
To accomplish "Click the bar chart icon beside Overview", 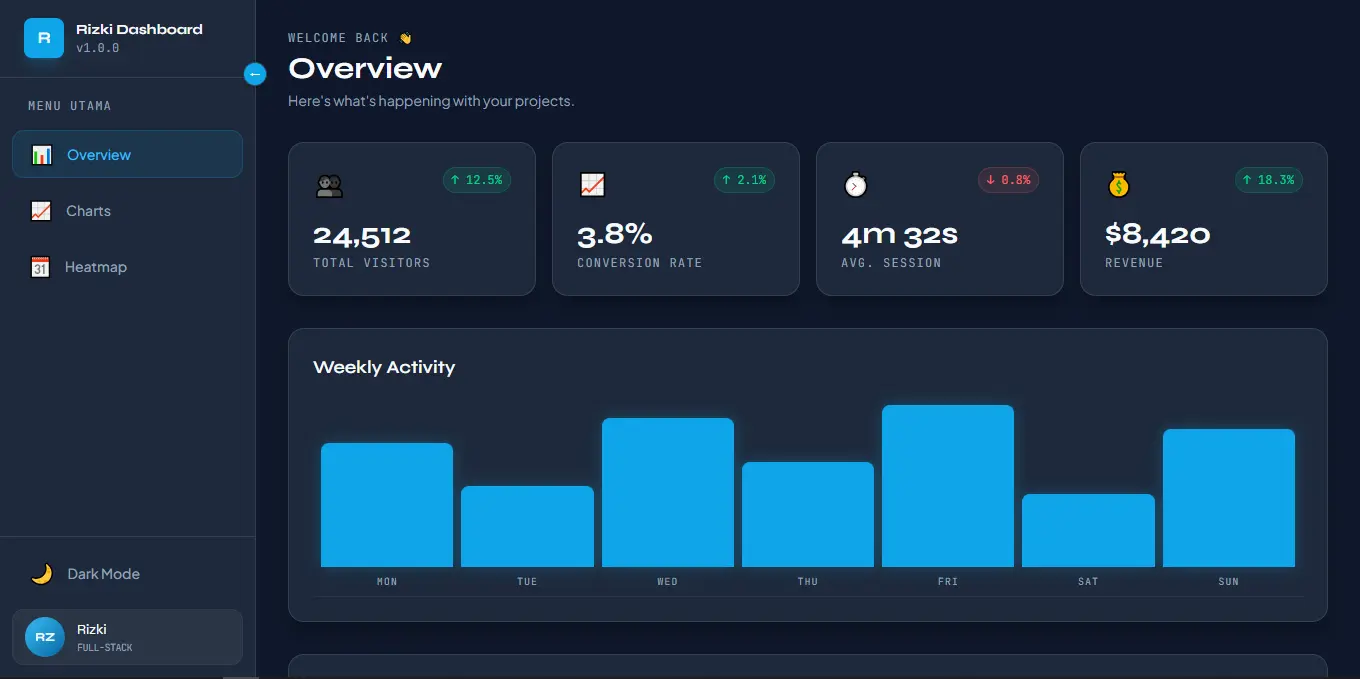I will coord(41,155).
